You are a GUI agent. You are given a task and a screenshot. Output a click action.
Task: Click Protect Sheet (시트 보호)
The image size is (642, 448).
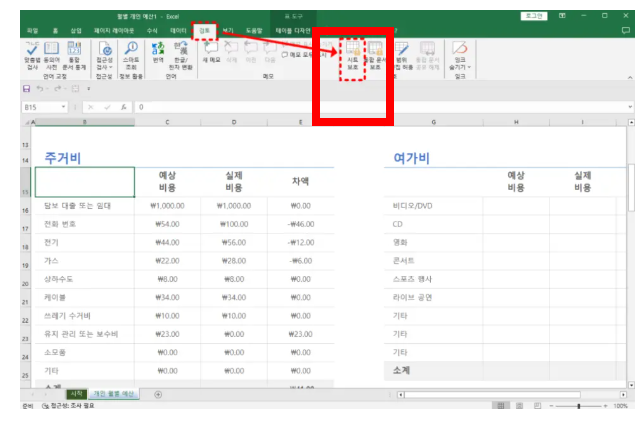(x=353, y=56)
